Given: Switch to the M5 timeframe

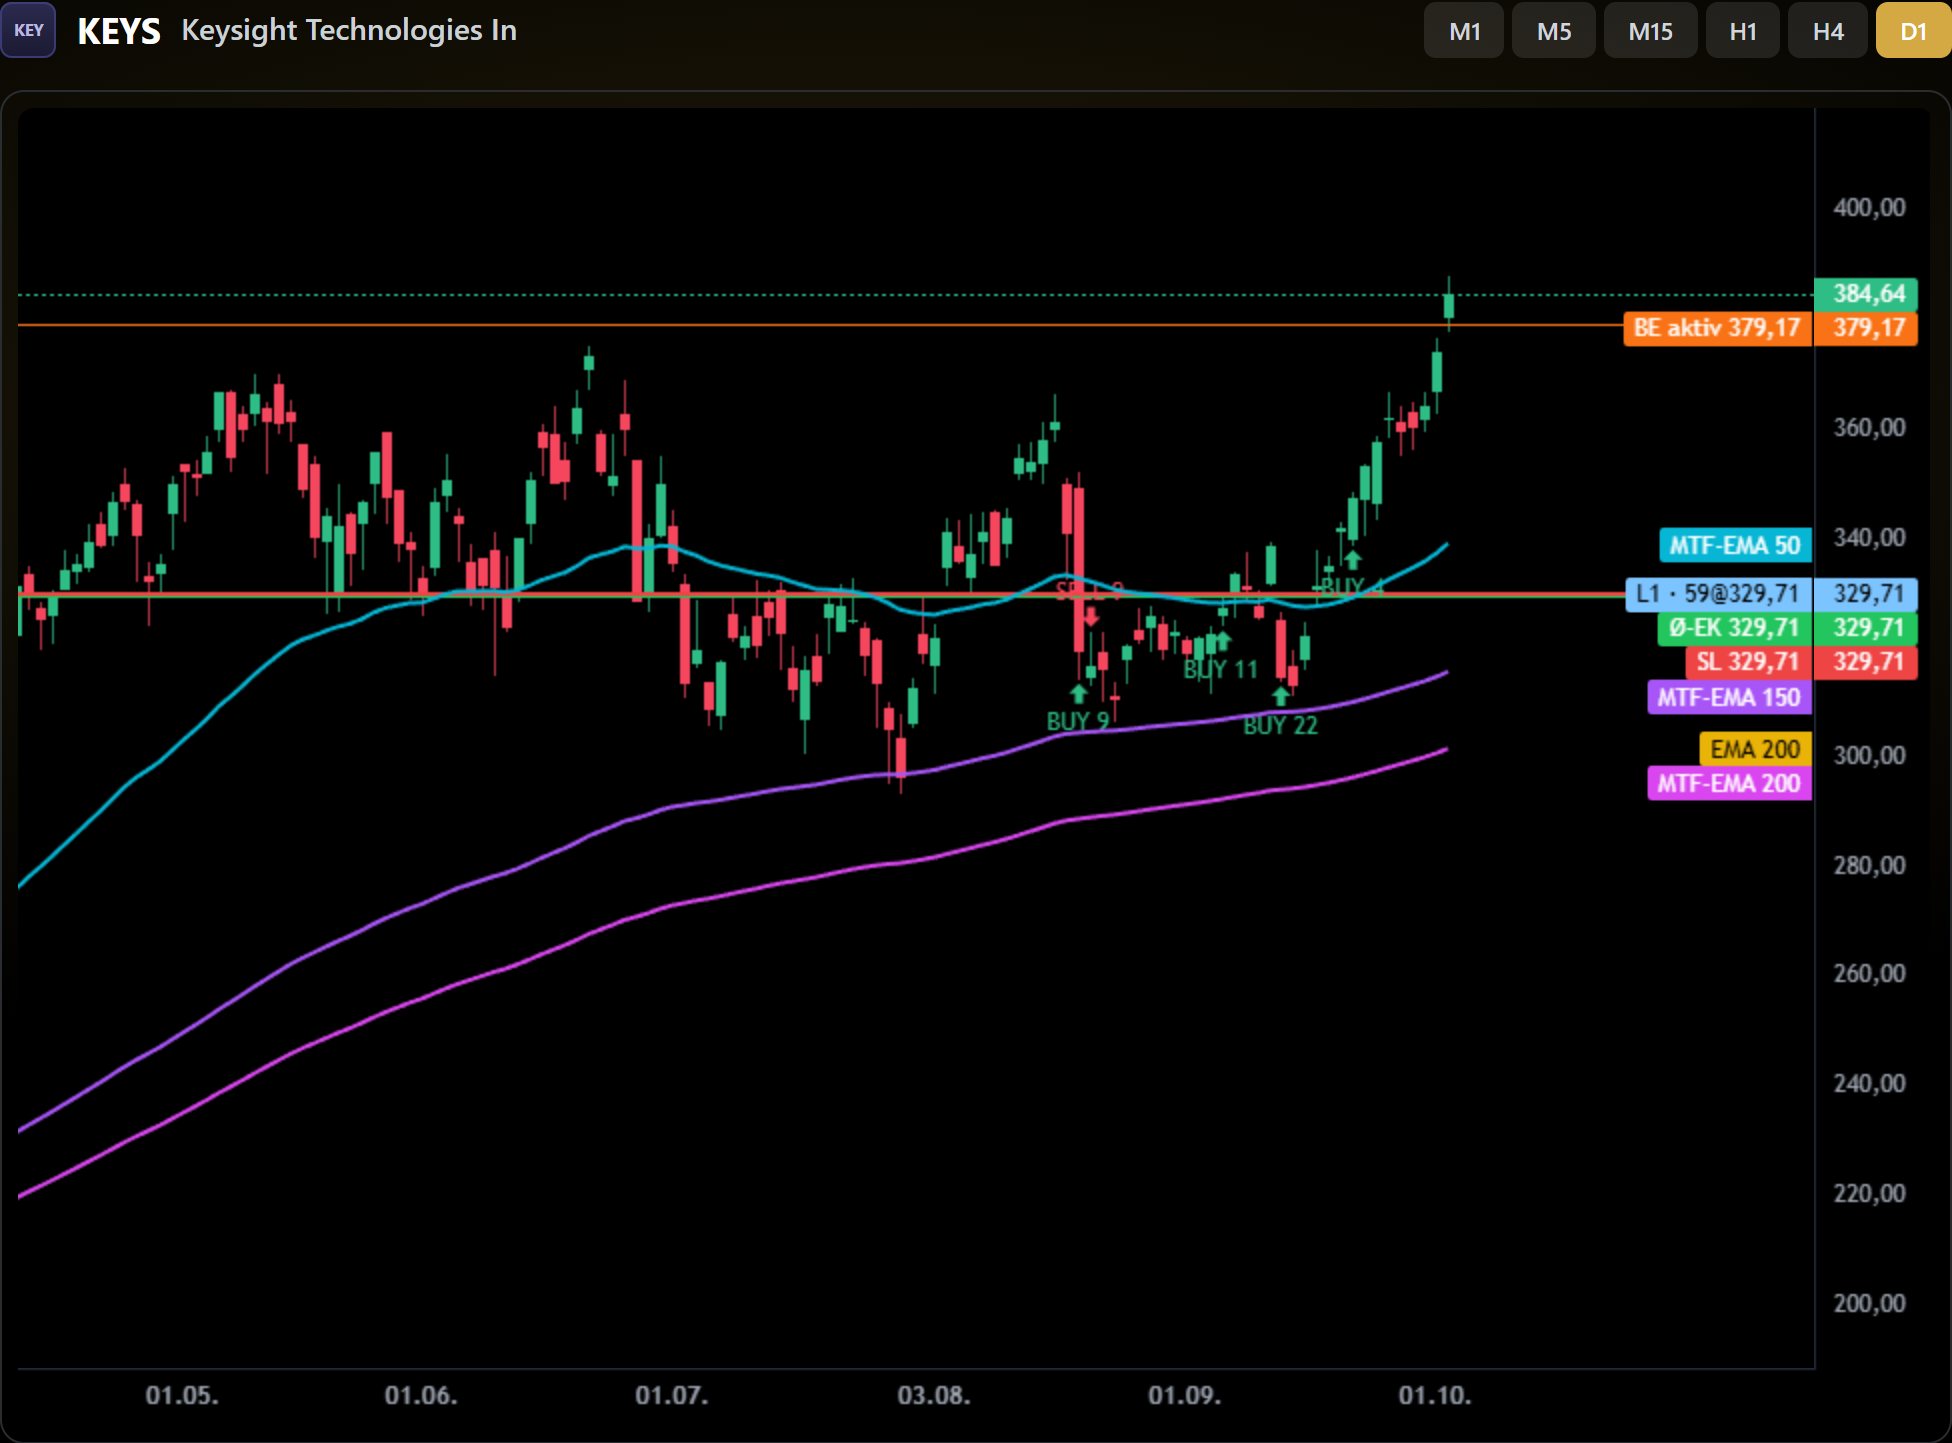Looking at the screenshot, I should (x=1554, y=31).
